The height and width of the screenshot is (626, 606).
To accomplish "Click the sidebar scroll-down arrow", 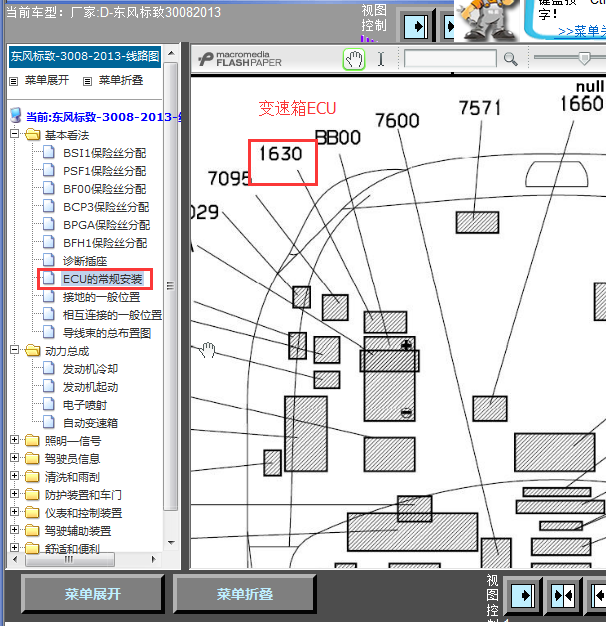I will 171,543.
